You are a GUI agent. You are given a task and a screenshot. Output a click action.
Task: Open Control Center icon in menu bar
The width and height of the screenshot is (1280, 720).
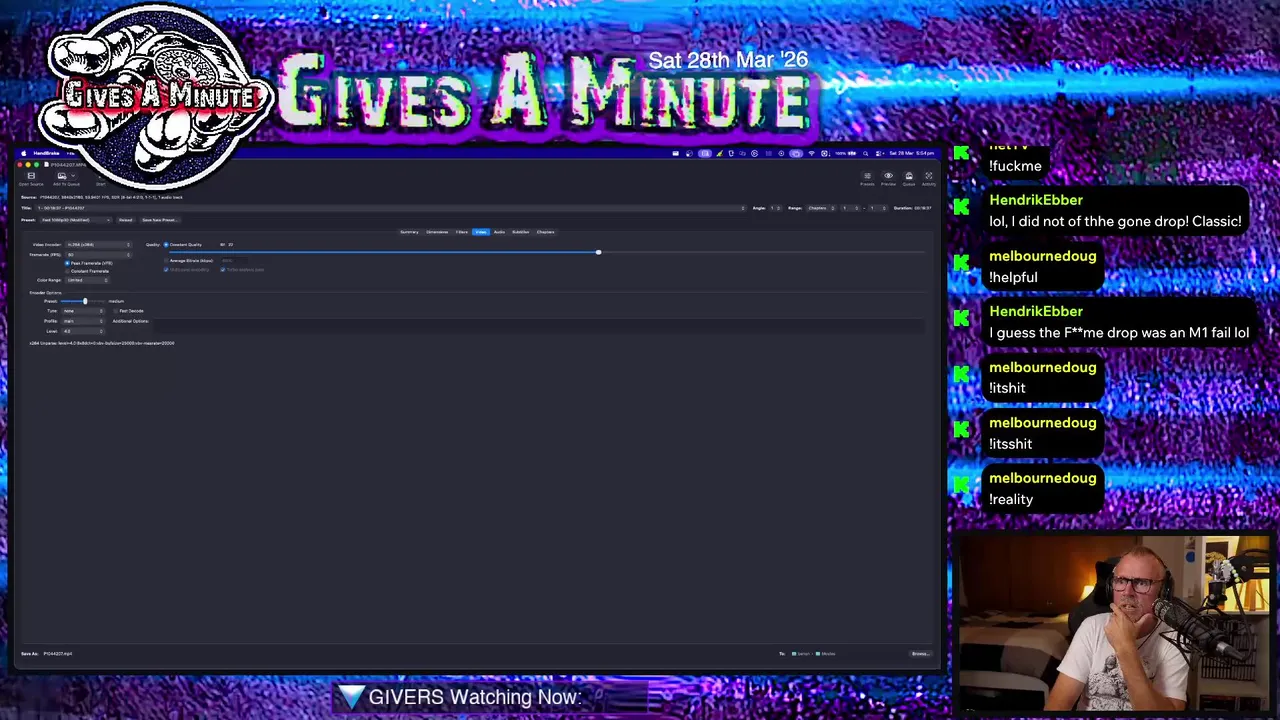point(879,154)
